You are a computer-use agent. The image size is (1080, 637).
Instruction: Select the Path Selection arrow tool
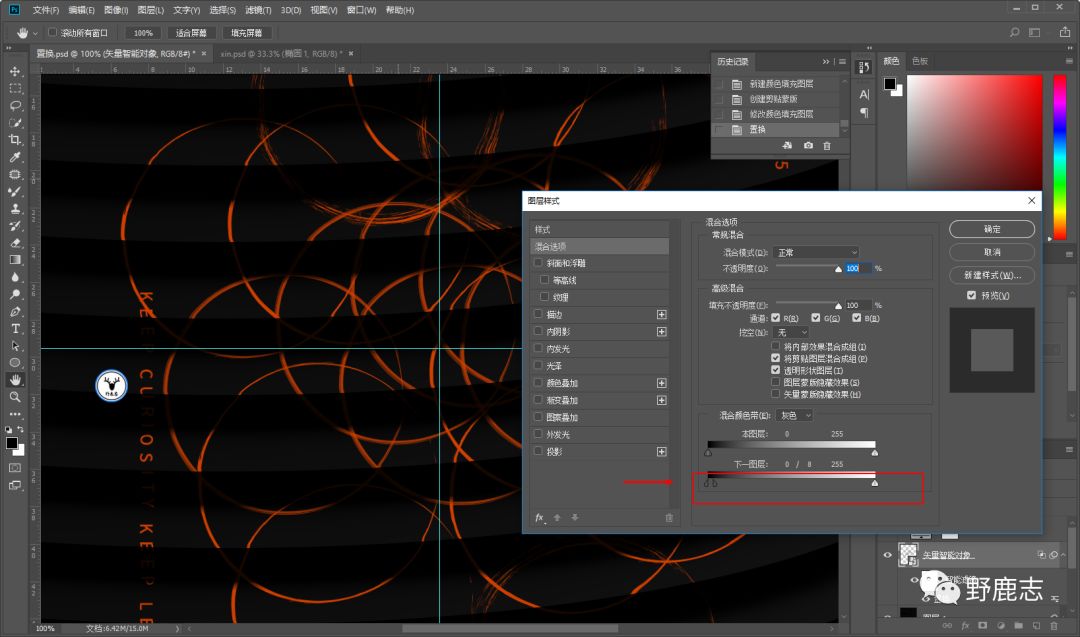tap(14, 346)
